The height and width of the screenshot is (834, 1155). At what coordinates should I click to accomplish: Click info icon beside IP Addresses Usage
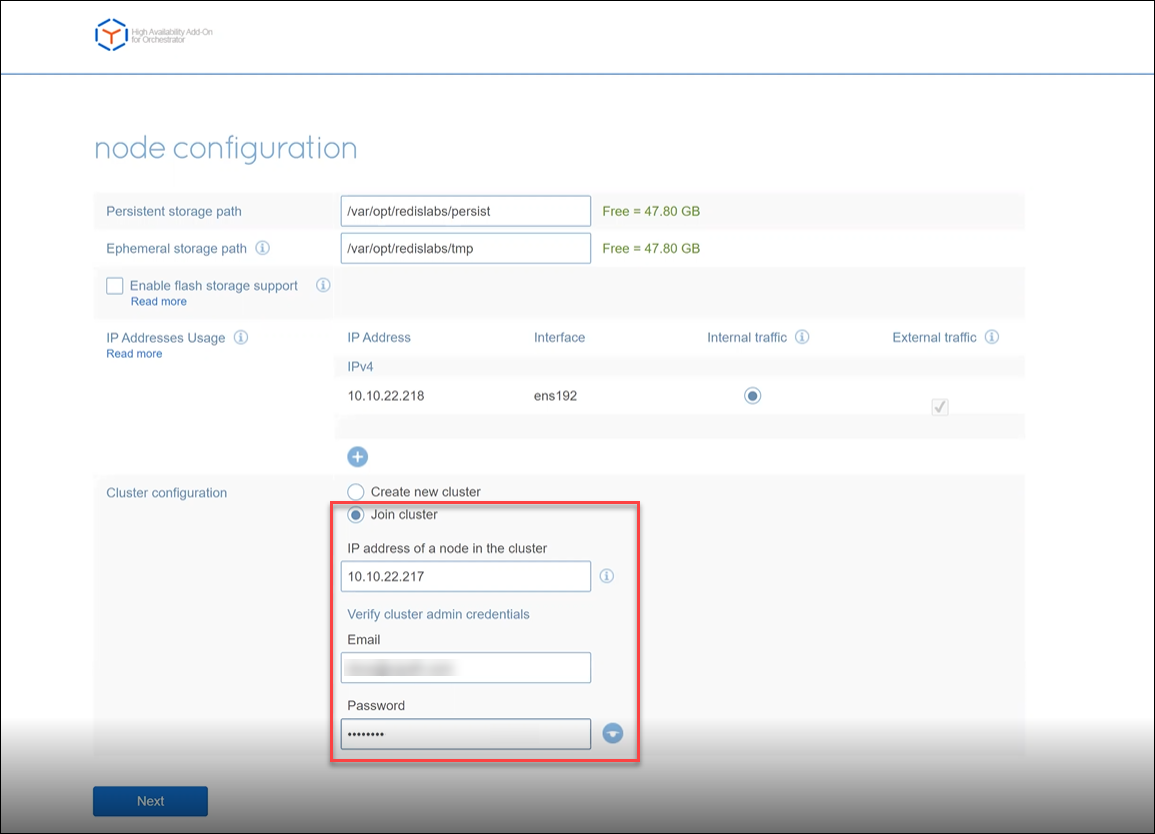pos(241,338)
